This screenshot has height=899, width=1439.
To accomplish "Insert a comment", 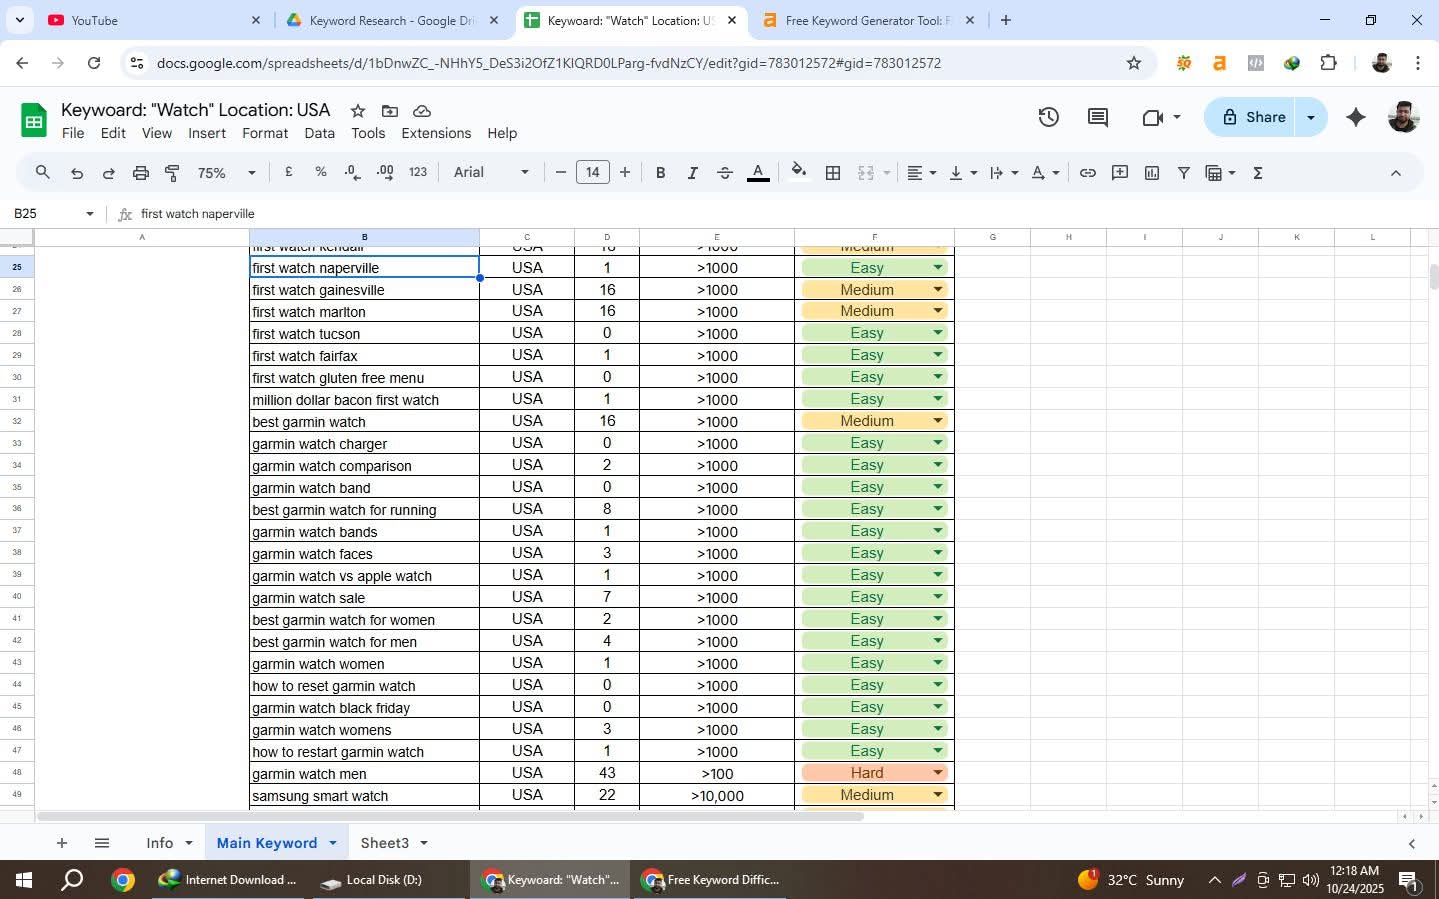I will (x=1119, y=172).
